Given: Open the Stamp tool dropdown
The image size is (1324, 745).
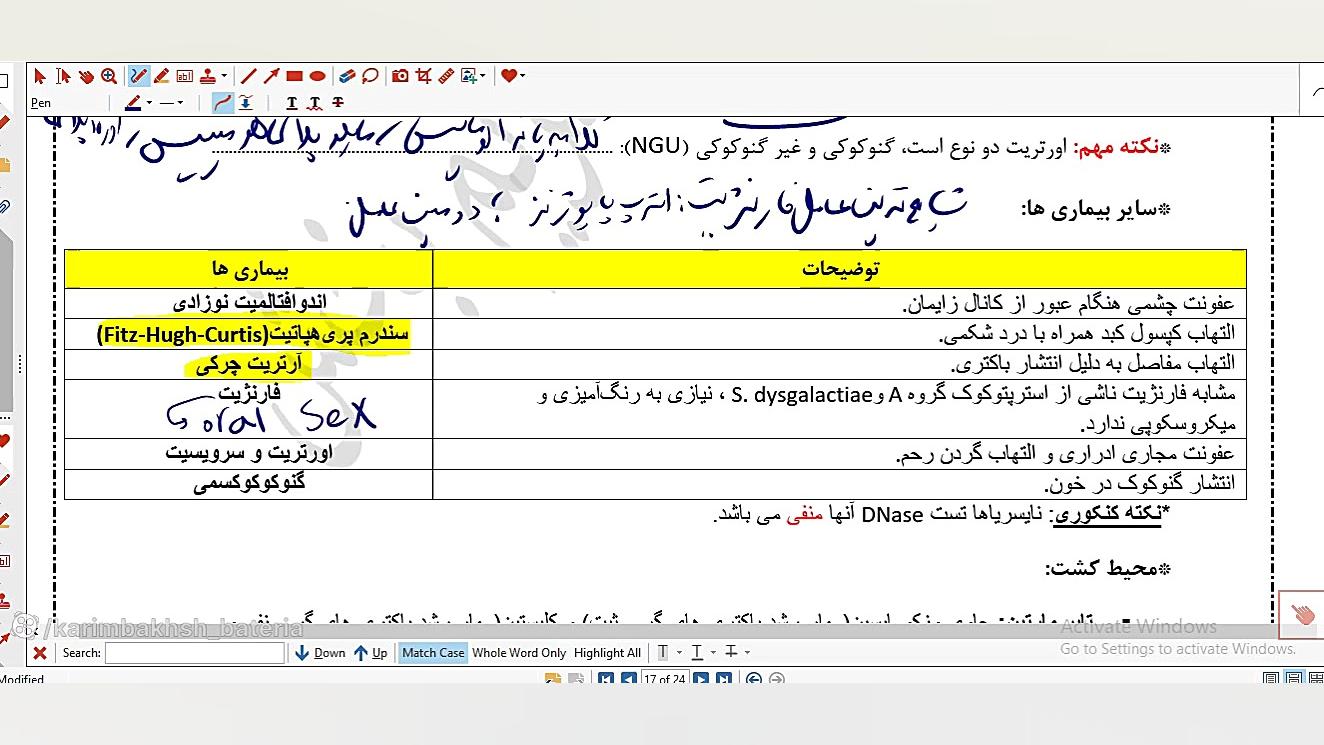Looking at the screenshot, I should pos(224,77).
